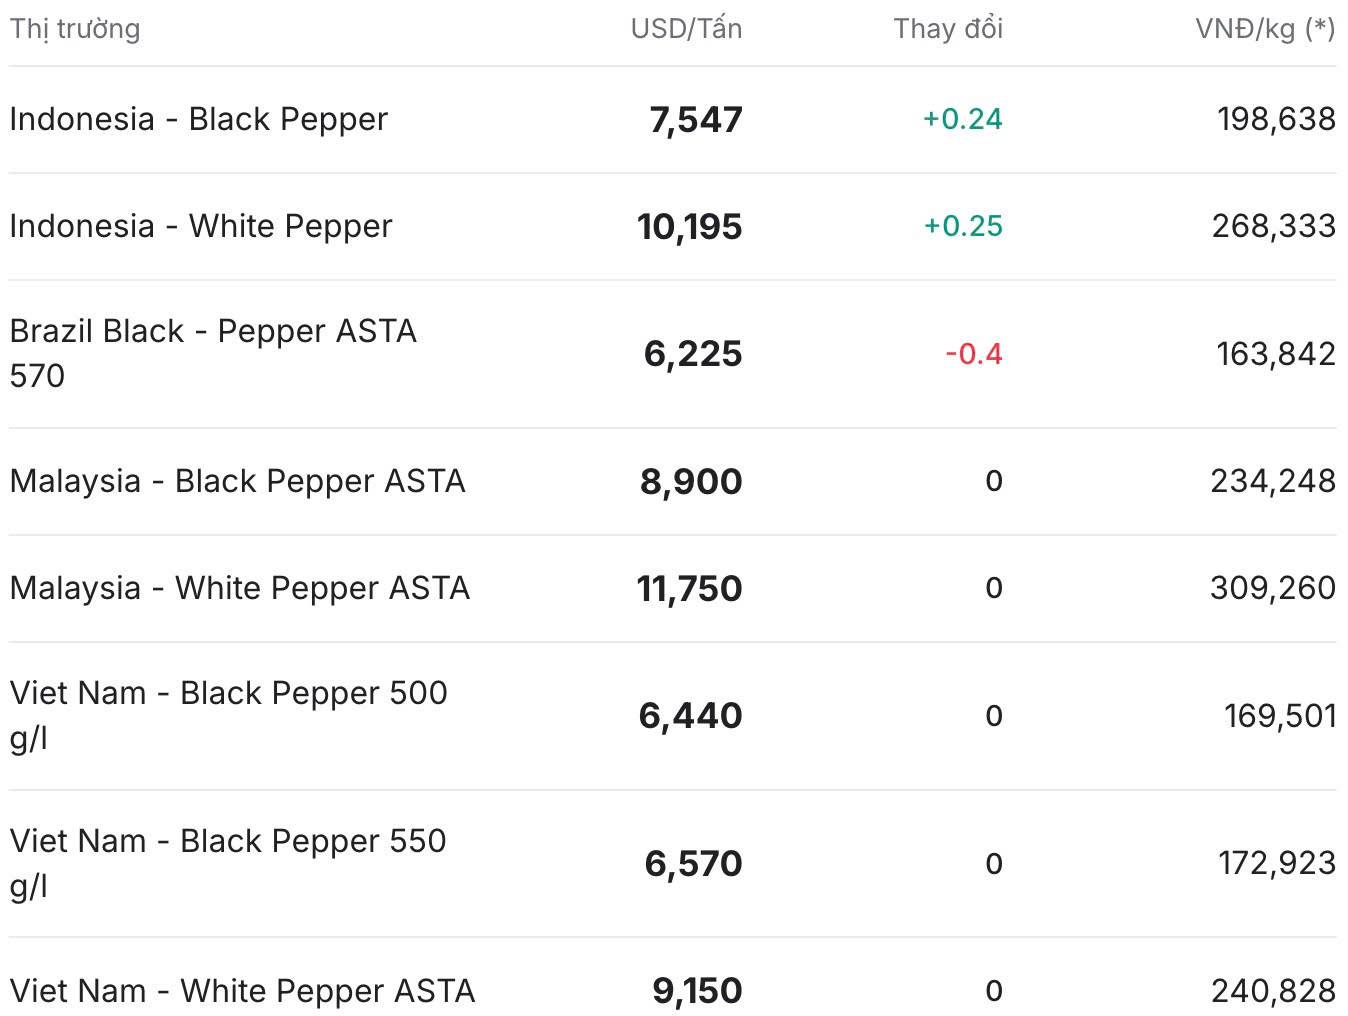1348x1016 pixels.
Task: Click the 10,195 USD price value
Action: (690, 227)
